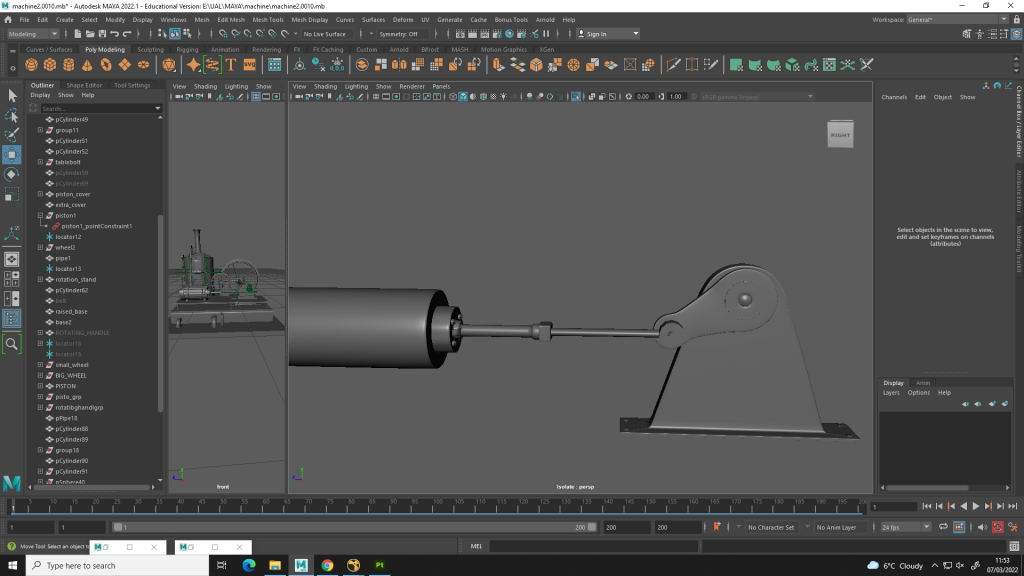The height and width of the screenshot is (576, 1024).
Task: Expand the group11 node in Outliner
Action: (x=40, y=130)
